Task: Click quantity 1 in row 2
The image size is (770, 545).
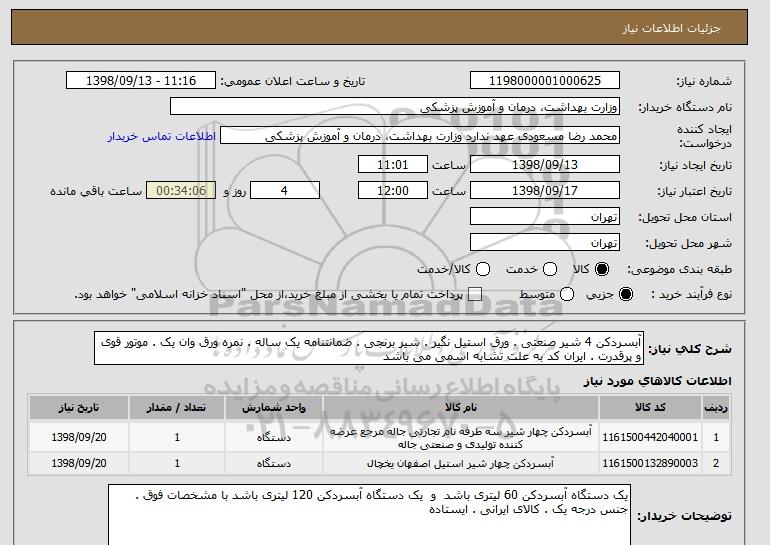Action: click(177, 463)
